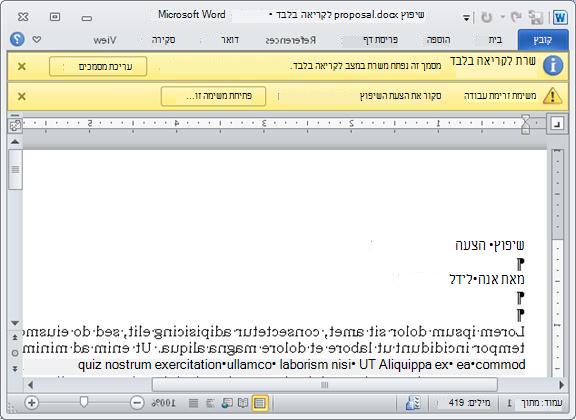This screenshot has height=420, width=576.
Task: Open the Select Browse Object circle button
Action: pos(15,353)
